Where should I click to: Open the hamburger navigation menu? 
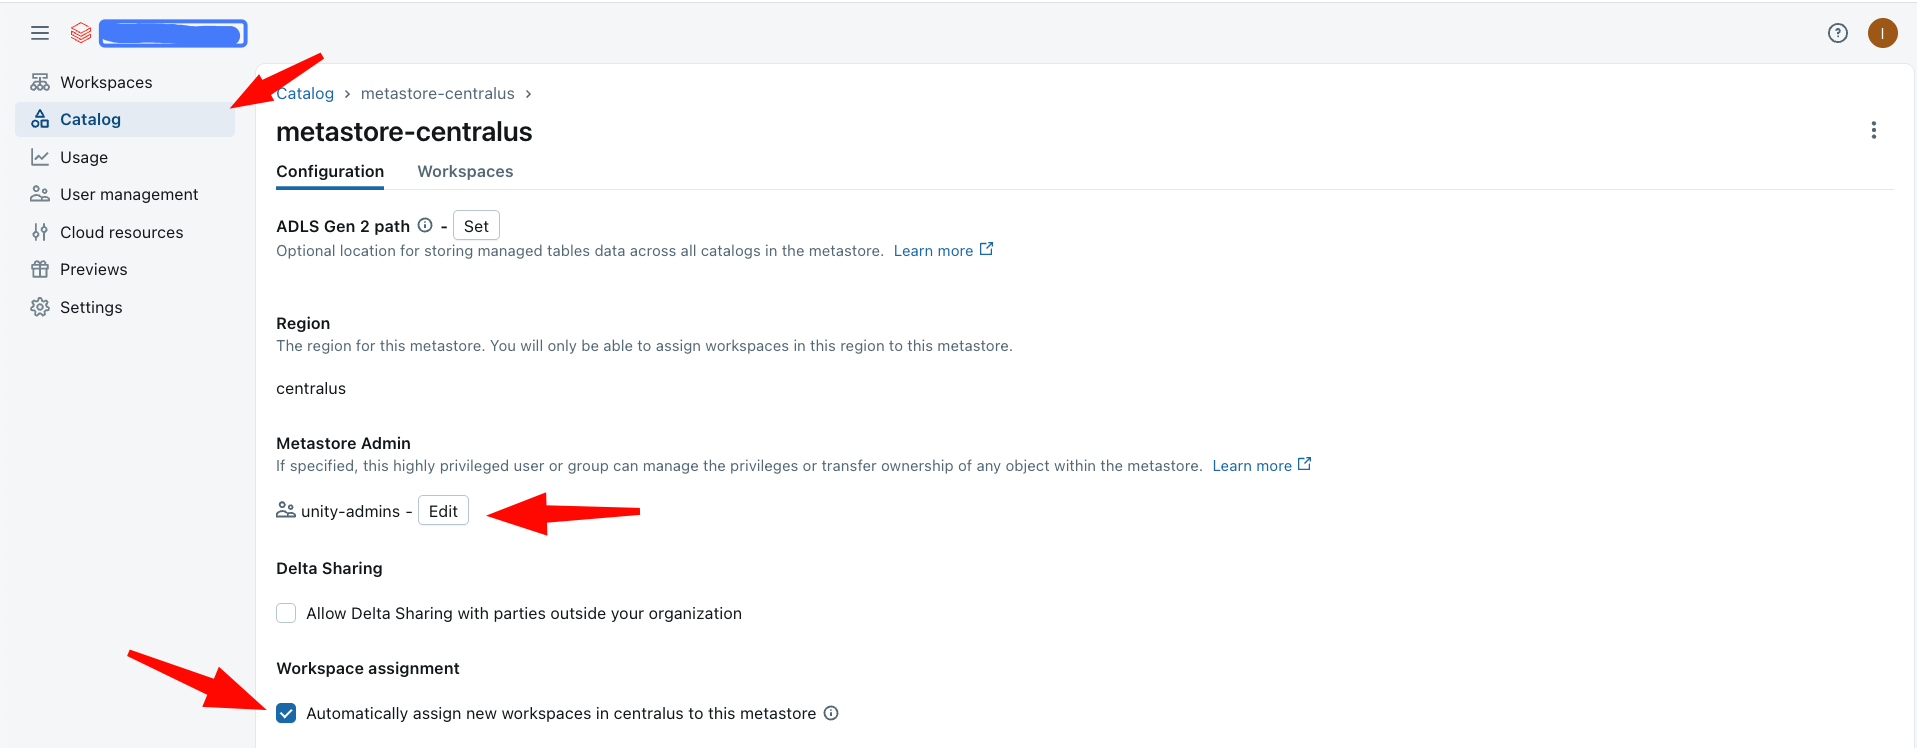(40, 33)
